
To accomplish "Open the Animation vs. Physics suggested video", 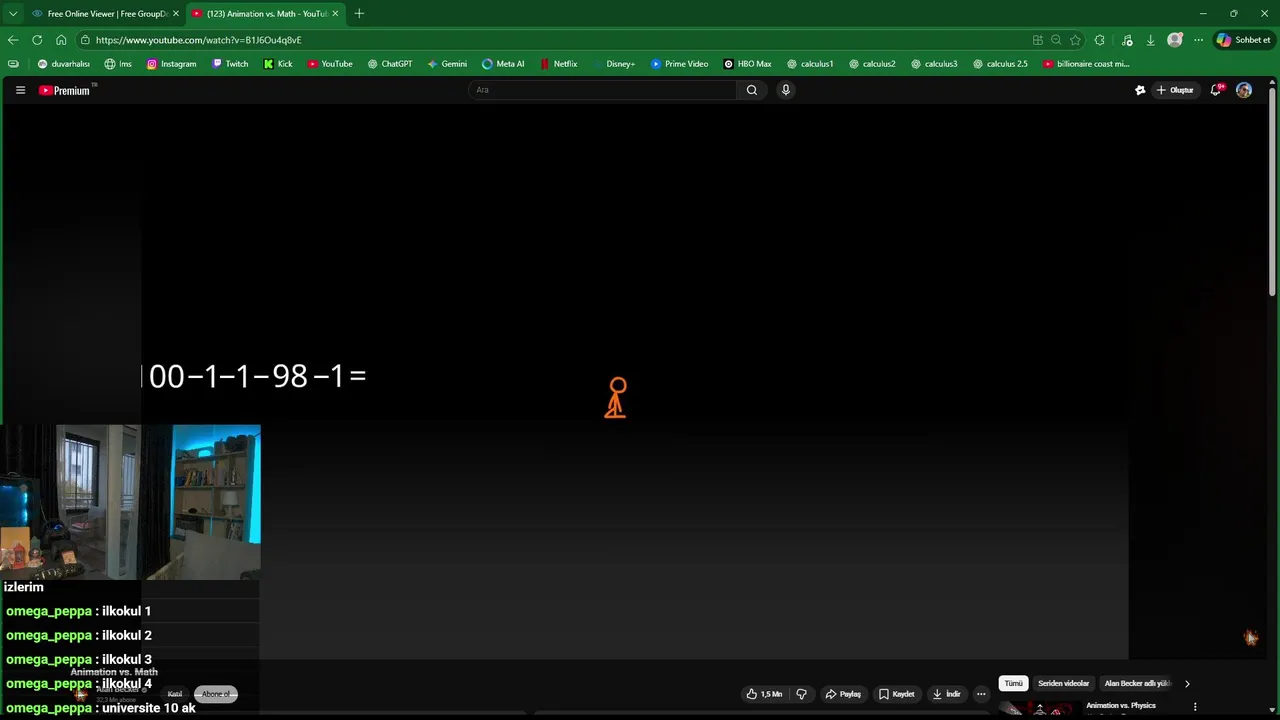I will [1121, 706].
